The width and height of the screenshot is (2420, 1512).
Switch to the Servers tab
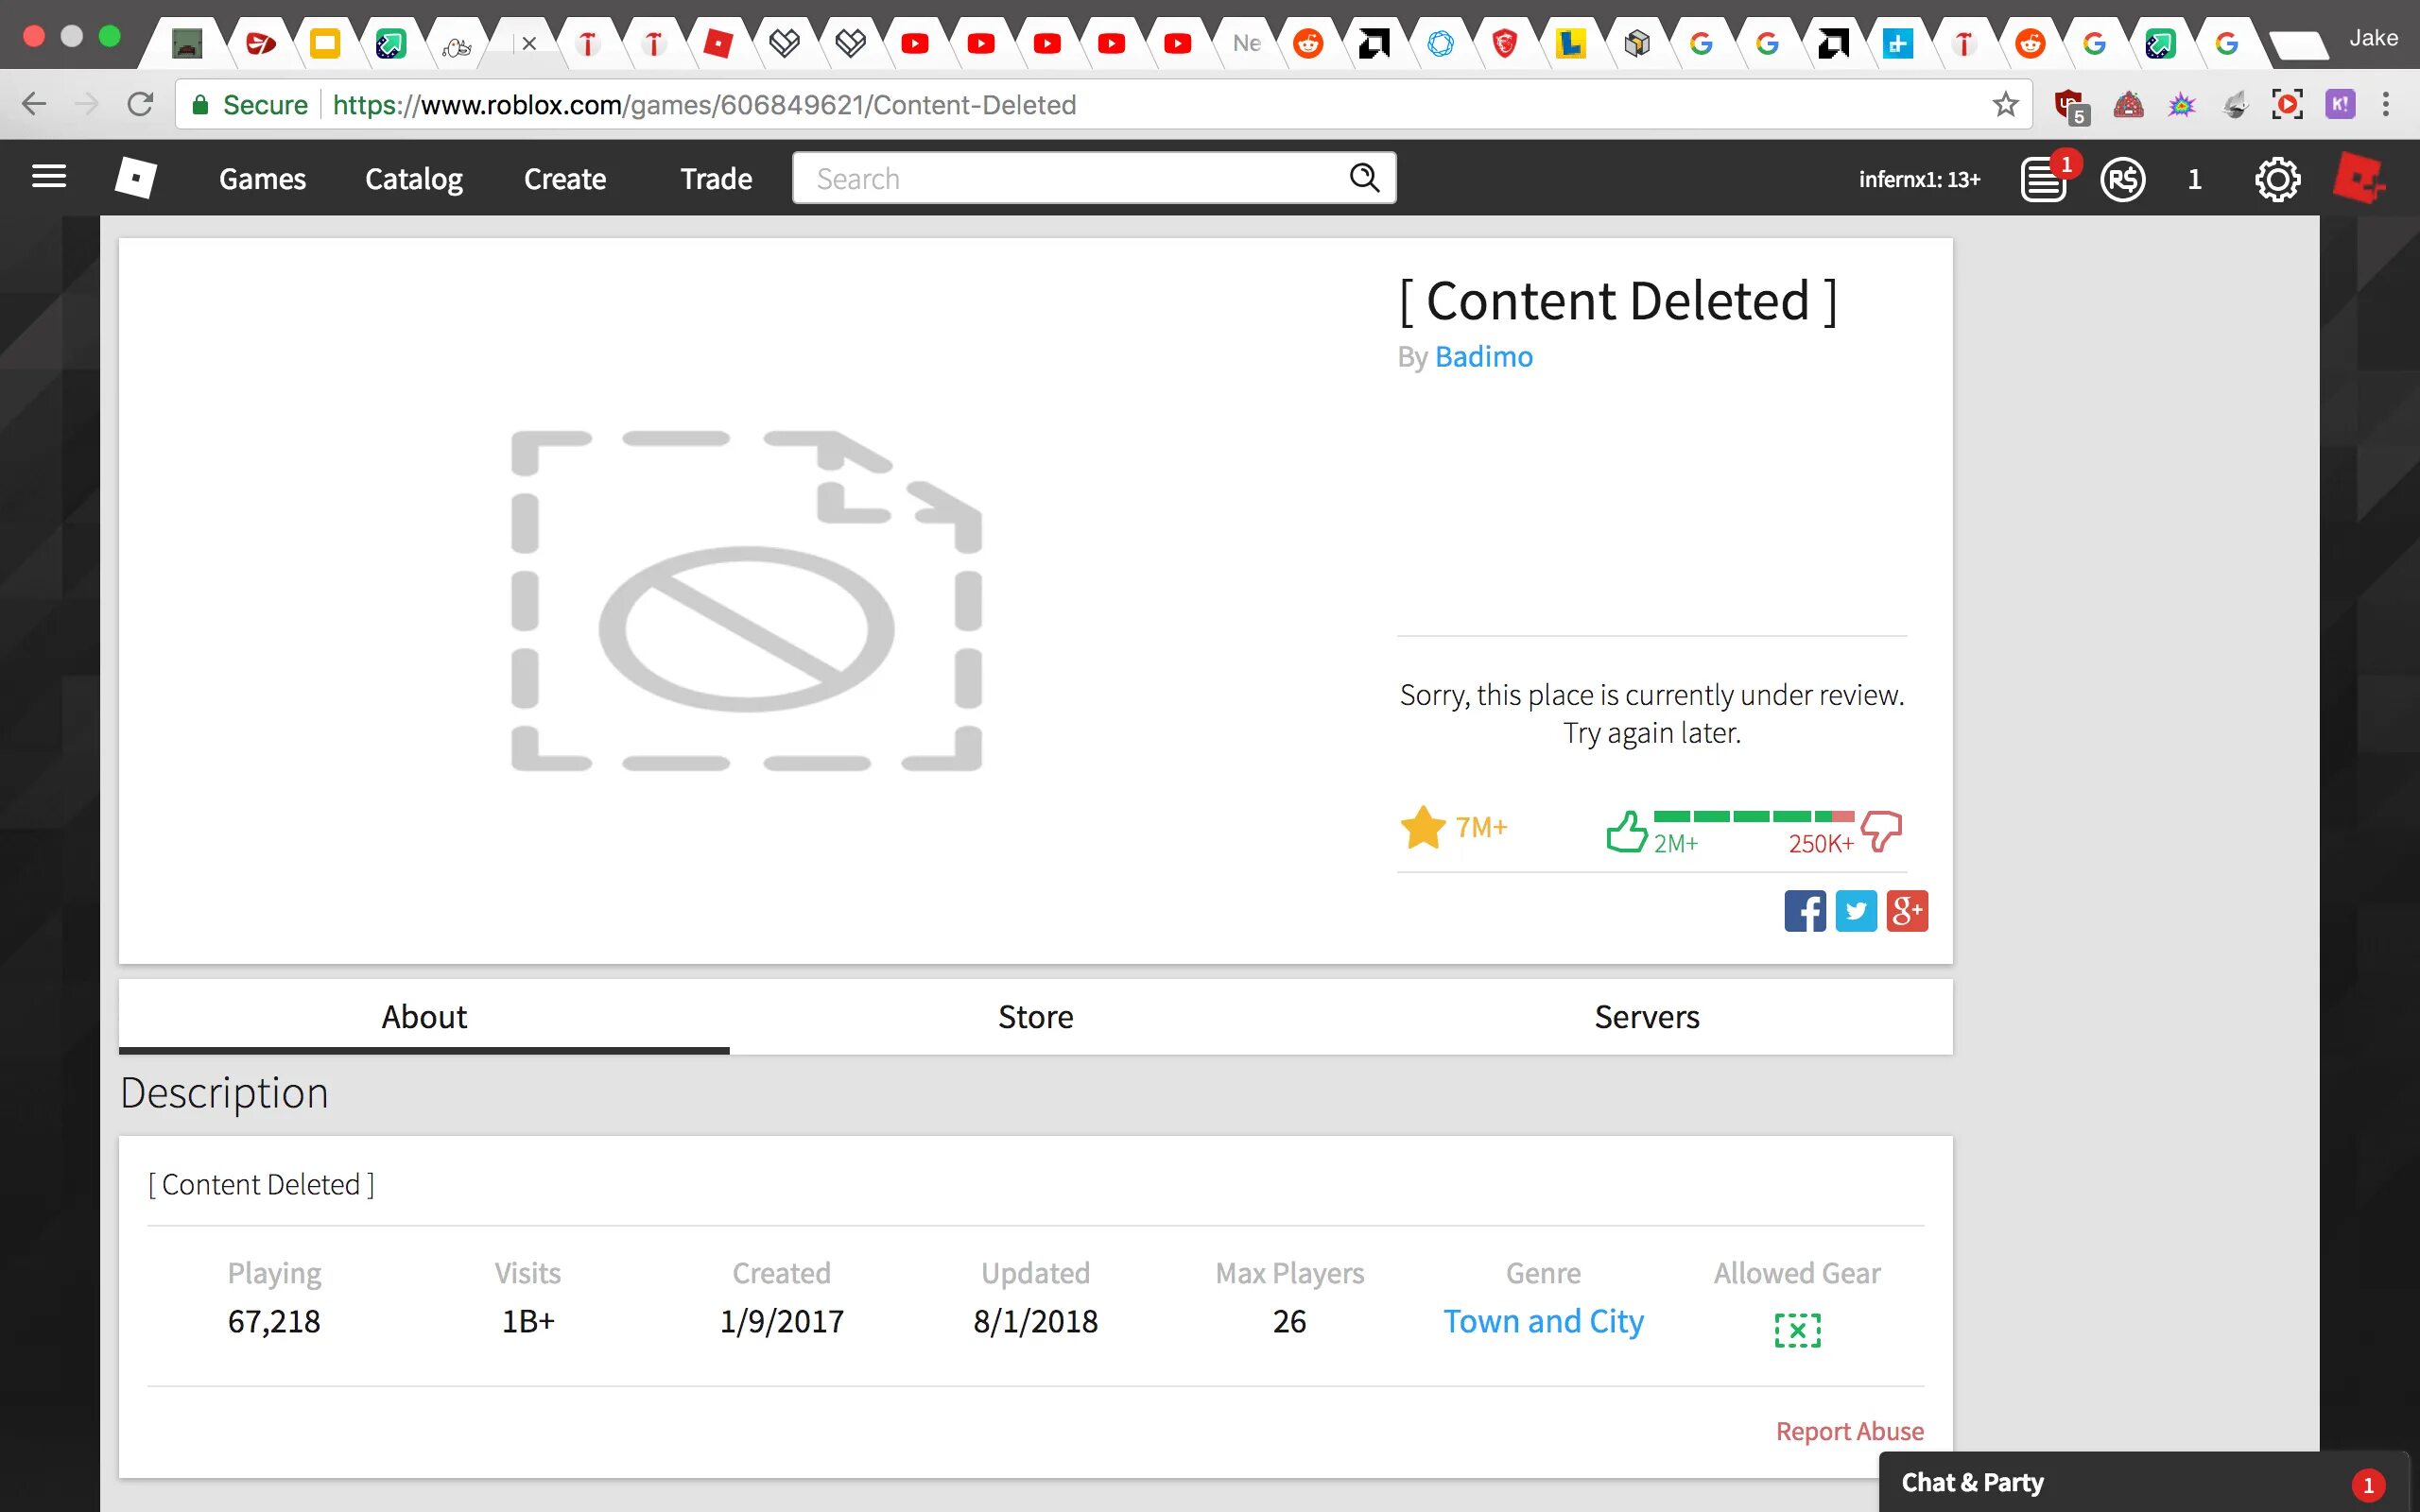(1647, 1016)
